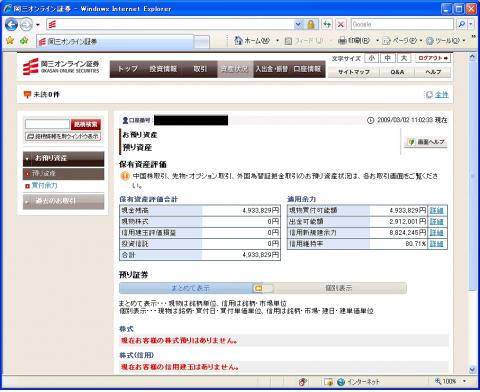Open the 入出金・振替 navigation menu

tap(272, 69)
